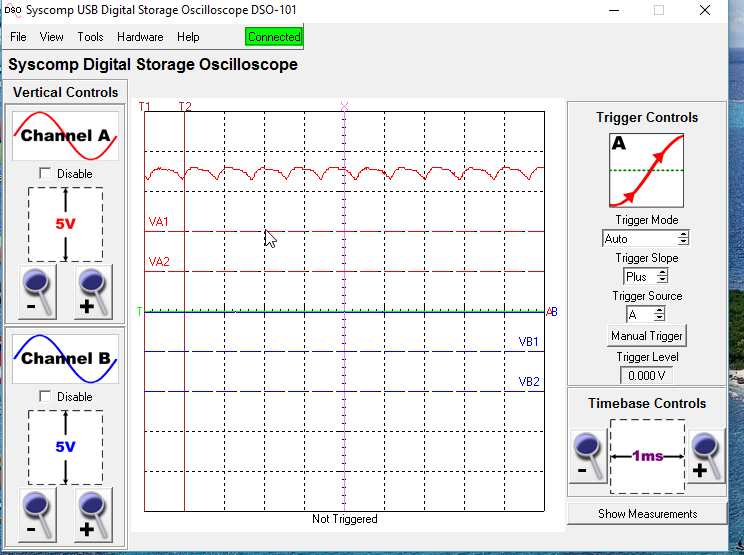This screenshot has height=555, width=744.
Task: Click the Channel B 5V scale display
Action: (65, 447)
